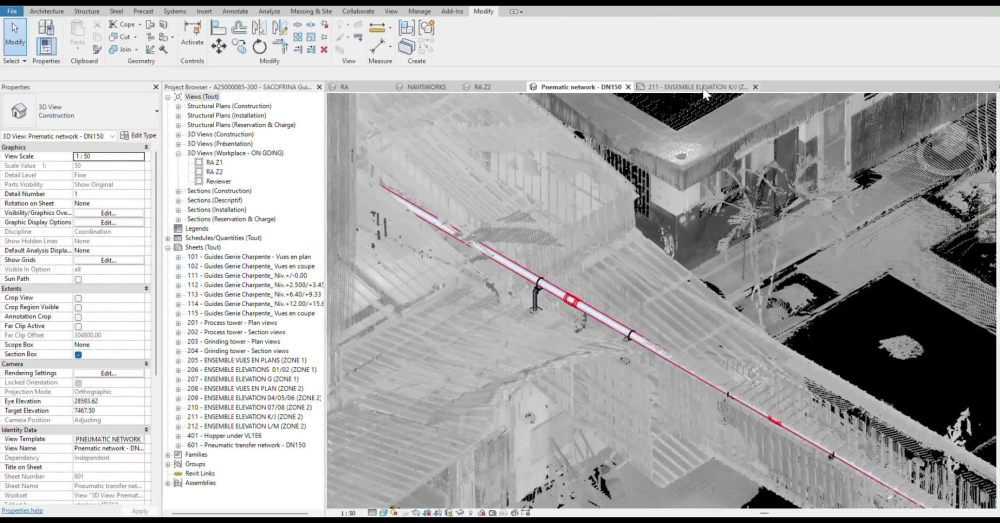Select the RA Z1 view in browser
The width and height of the screenshot is (1000, 523).
coord(214,163)
